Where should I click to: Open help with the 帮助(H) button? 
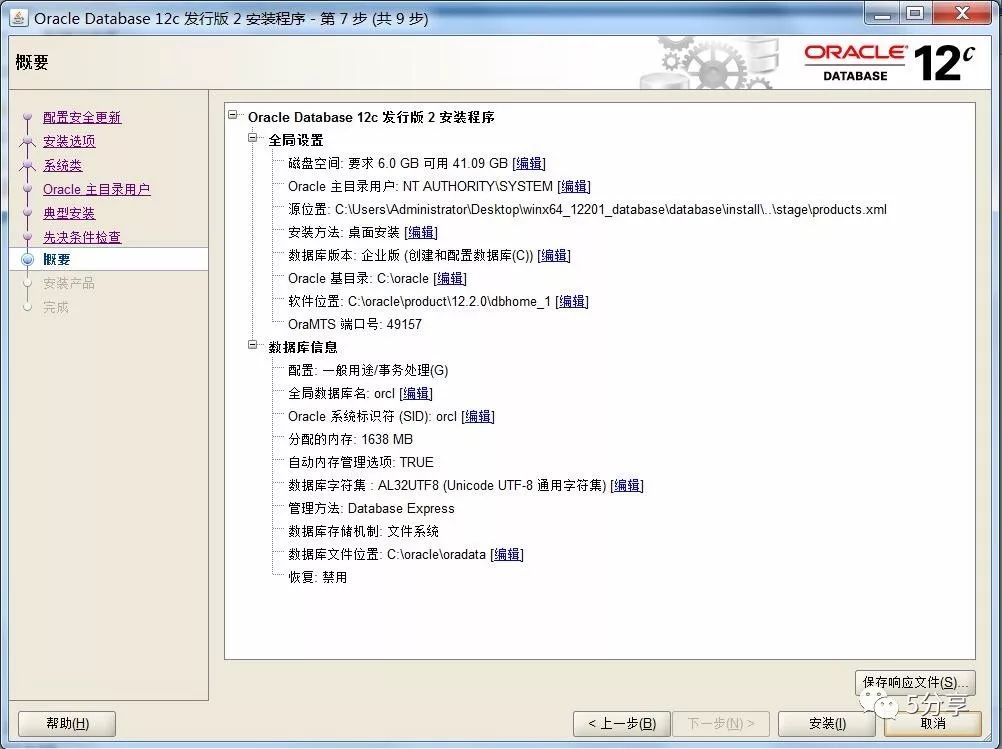point(67,723)
